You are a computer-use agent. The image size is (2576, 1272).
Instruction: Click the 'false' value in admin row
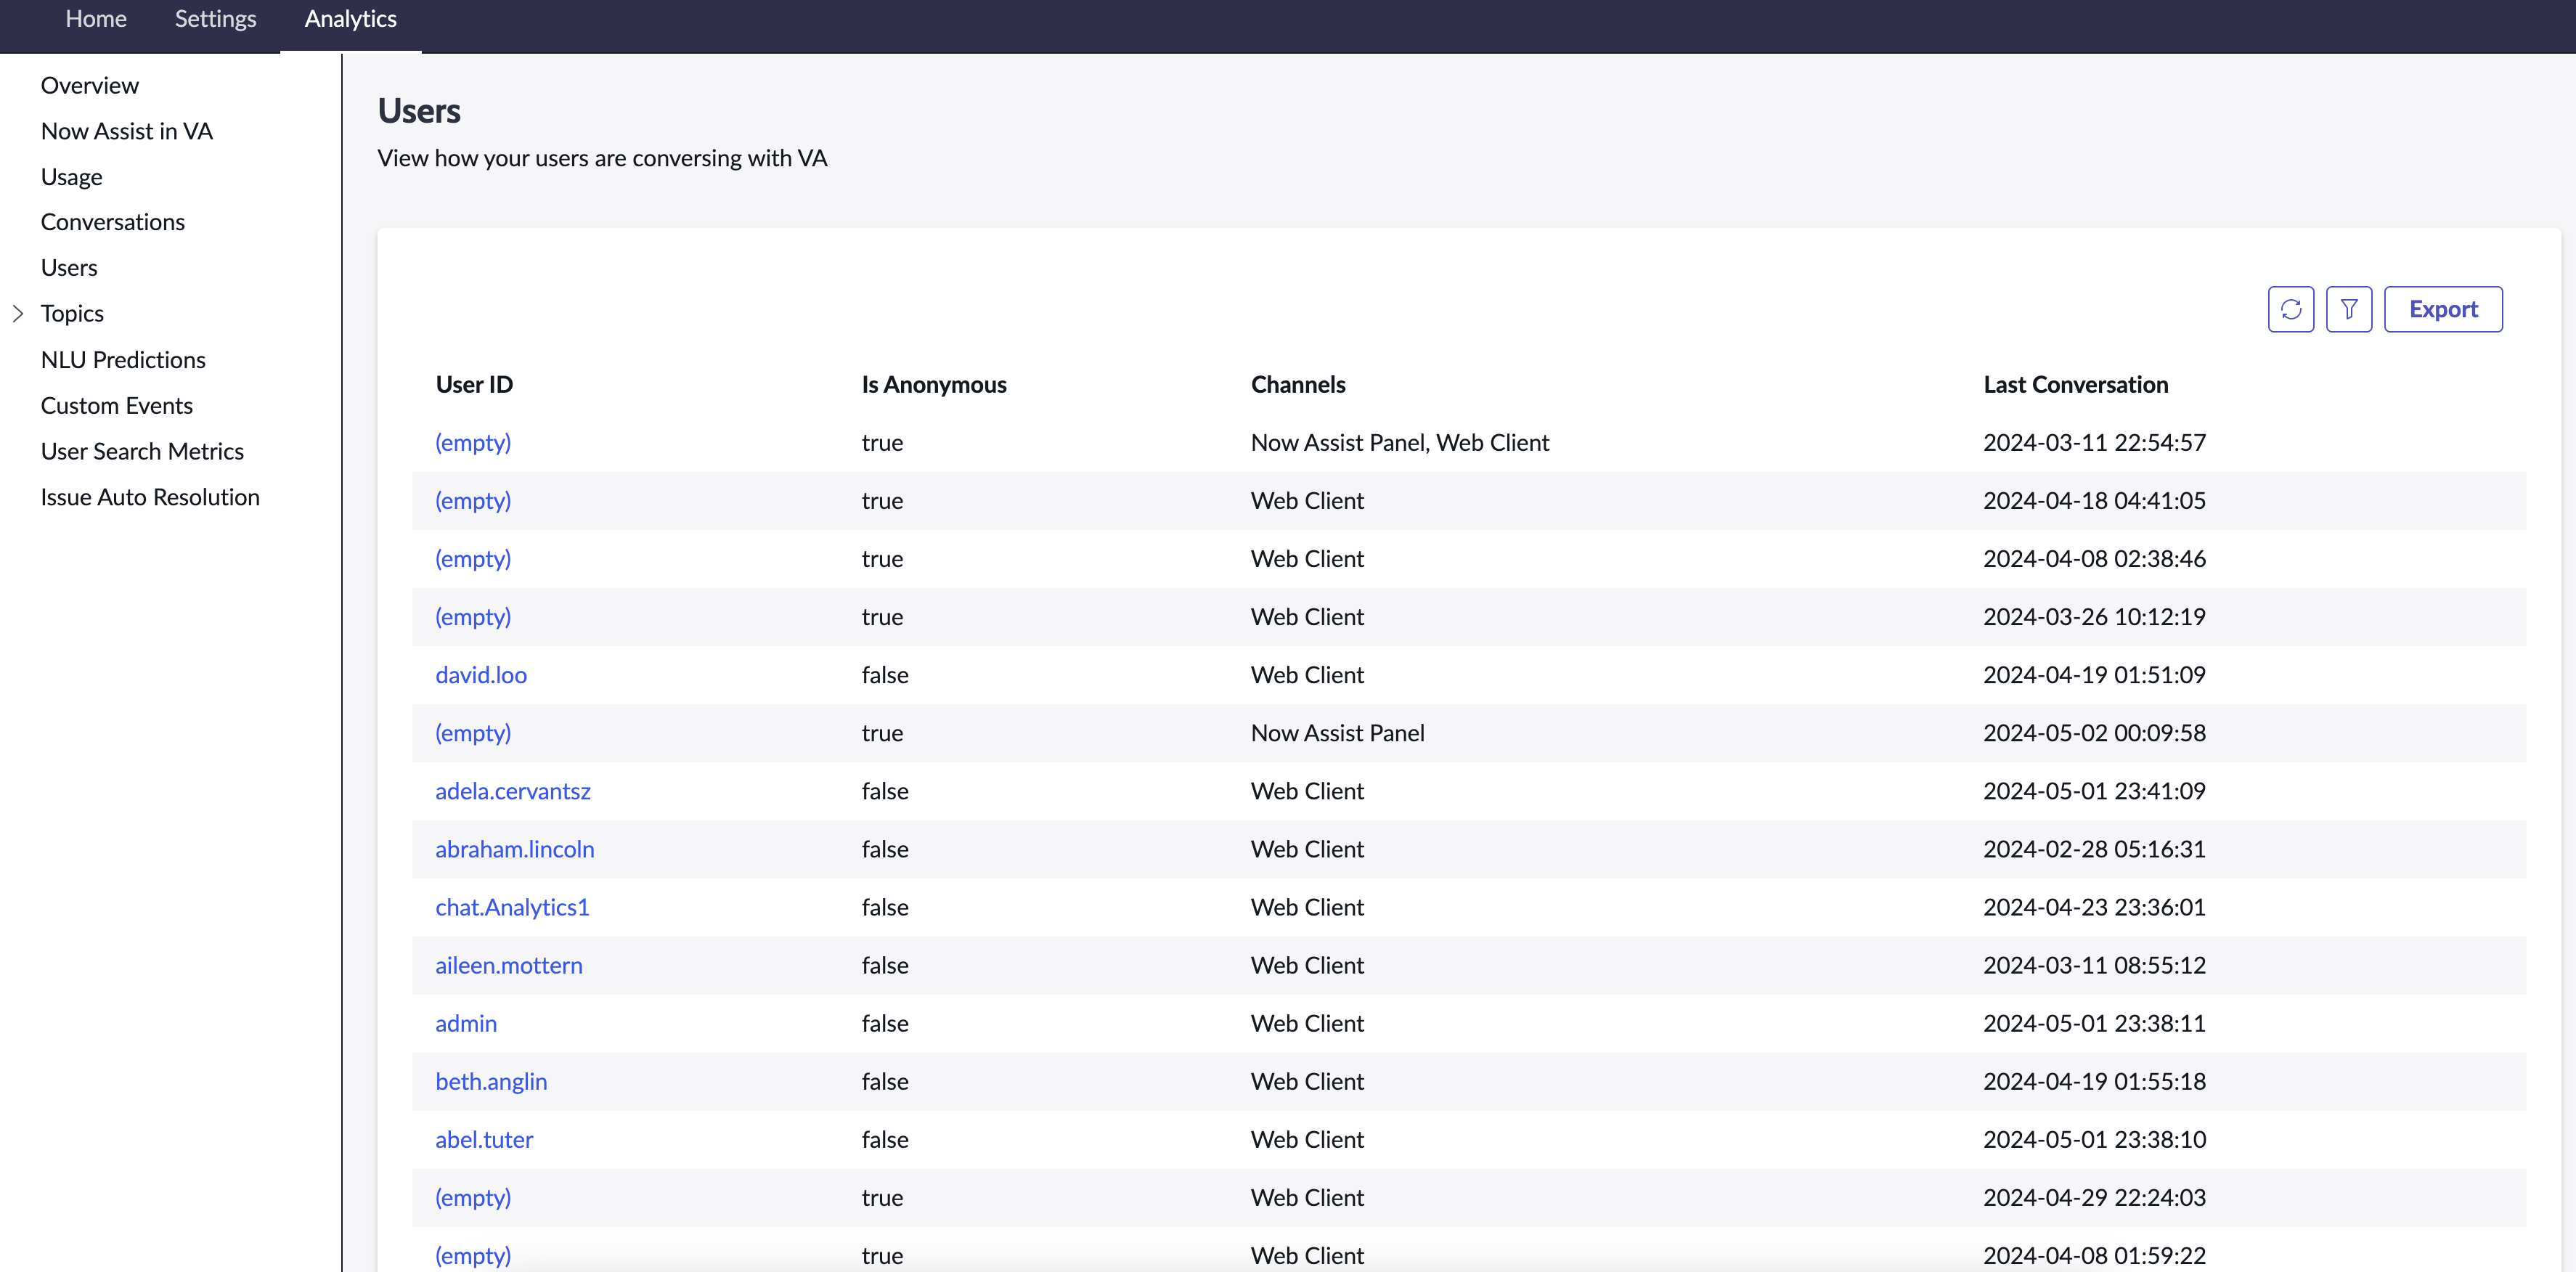885,1023
